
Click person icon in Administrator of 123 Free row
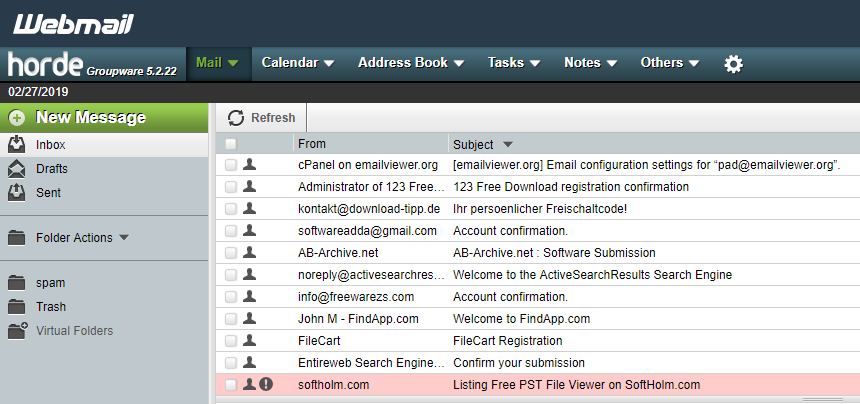click(x=250, y=186)
